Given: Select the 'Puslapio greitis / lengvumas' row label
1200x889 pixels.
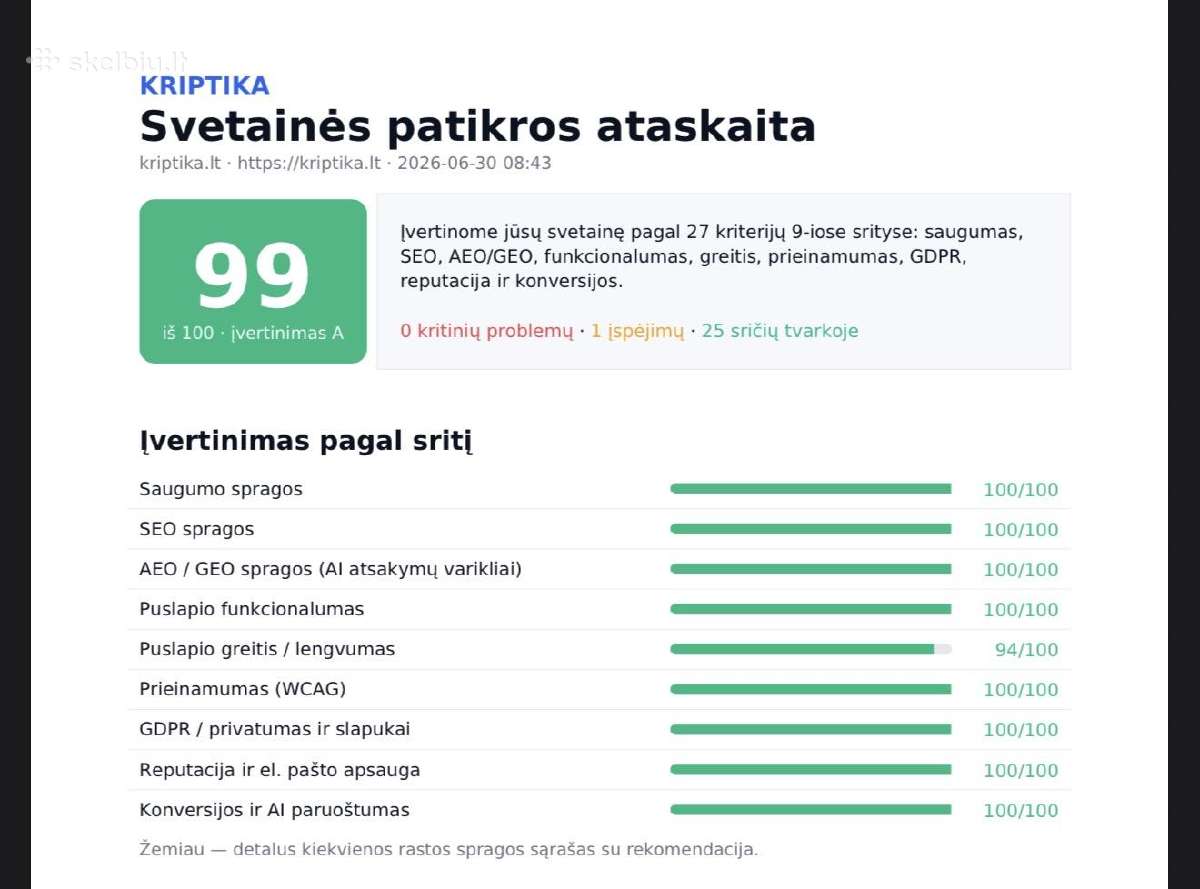Looking at the screenshot, I should coord(267,649).
